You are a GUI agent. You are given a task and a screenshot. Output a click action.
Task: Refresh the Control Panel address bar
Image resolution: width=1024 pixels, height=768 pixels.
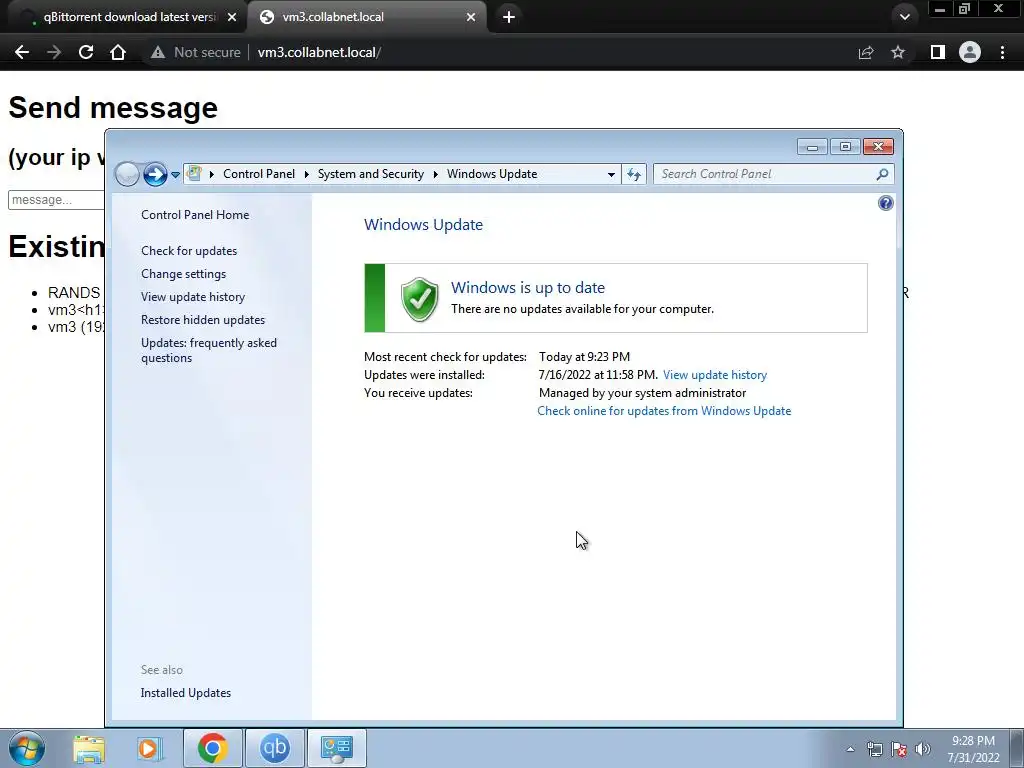click(x=633, y=174)
